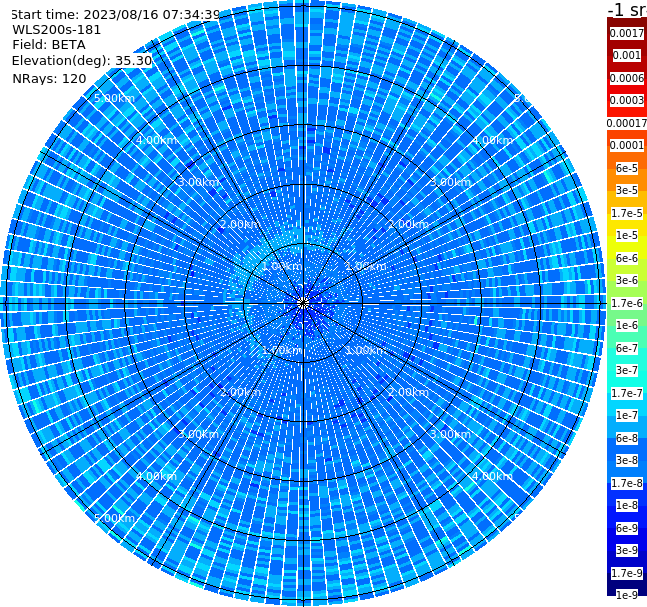Image resolution: width=647 pixels, height=607 pixels.
Task: Click the 1e-5 yellow colorbar label
Action: coord(627,235)
